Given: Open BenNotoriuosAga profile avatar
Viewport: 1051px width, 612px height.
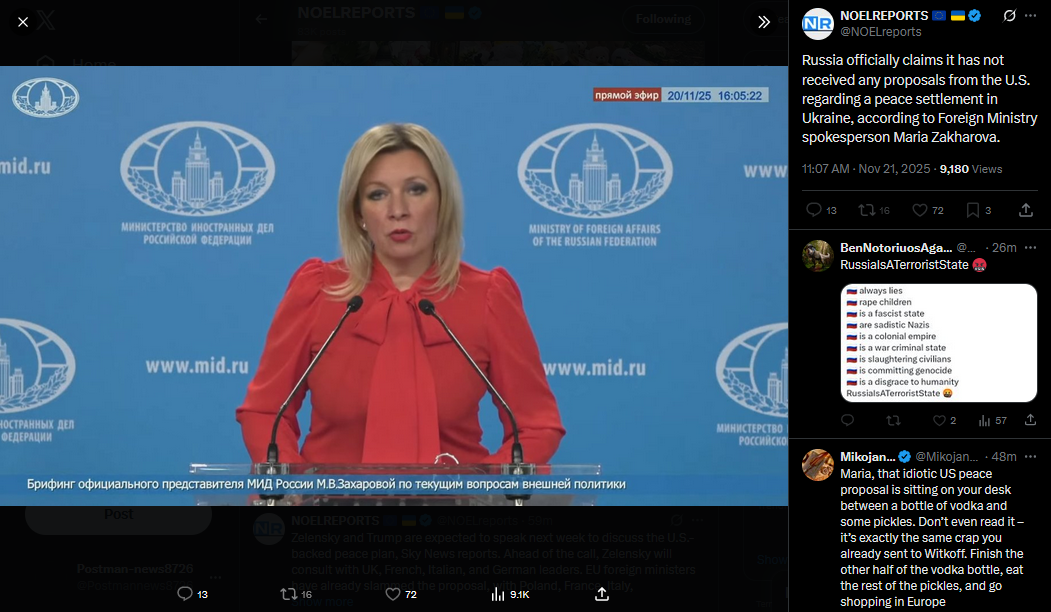Looking at the screenshot, I should [x=817, y=255].
